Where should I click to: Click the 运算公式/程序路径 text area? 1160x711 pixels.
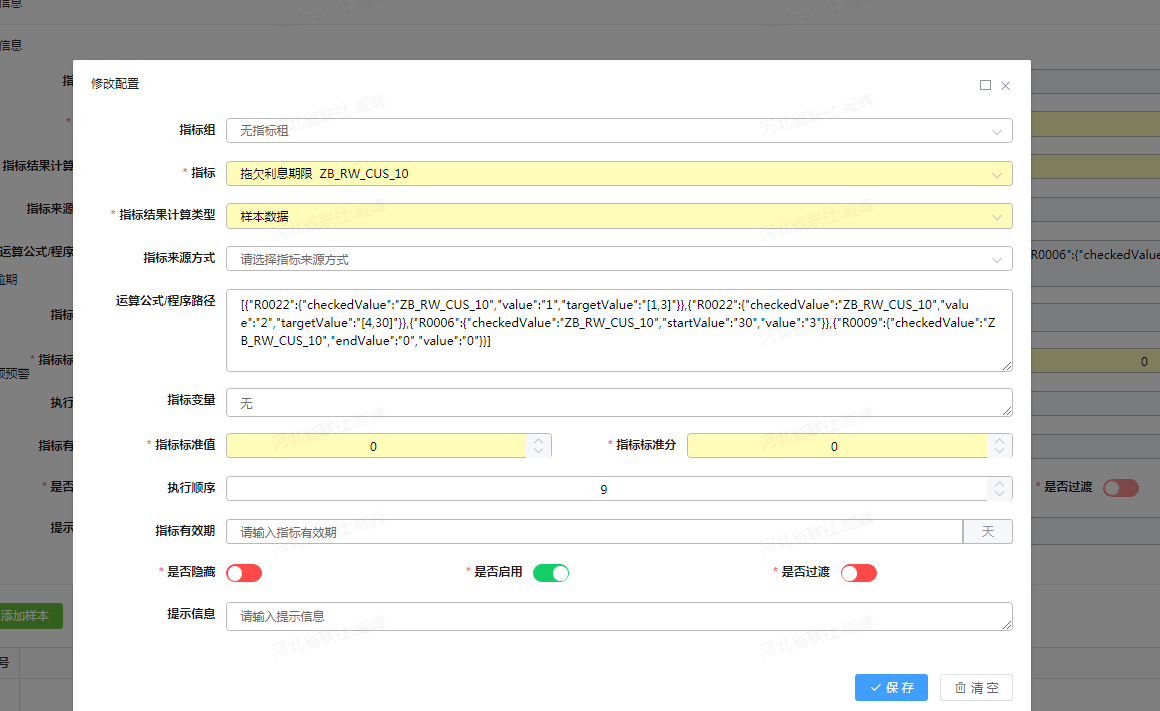(x=618, y=330)
